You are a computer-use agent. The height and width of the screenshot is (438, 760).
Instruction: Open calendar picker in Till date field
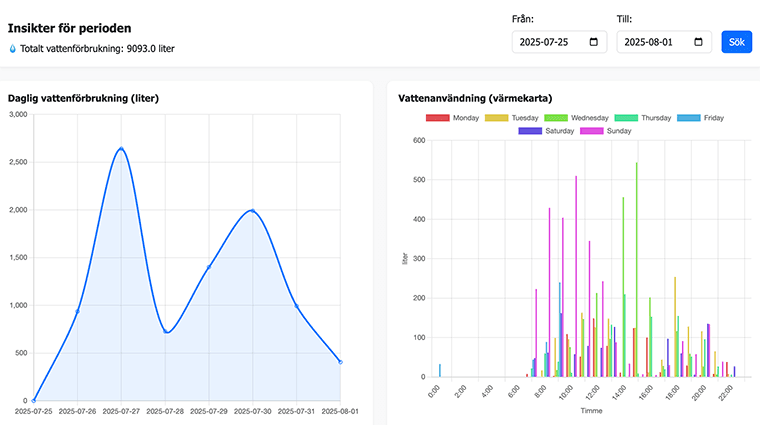point(699,43)
